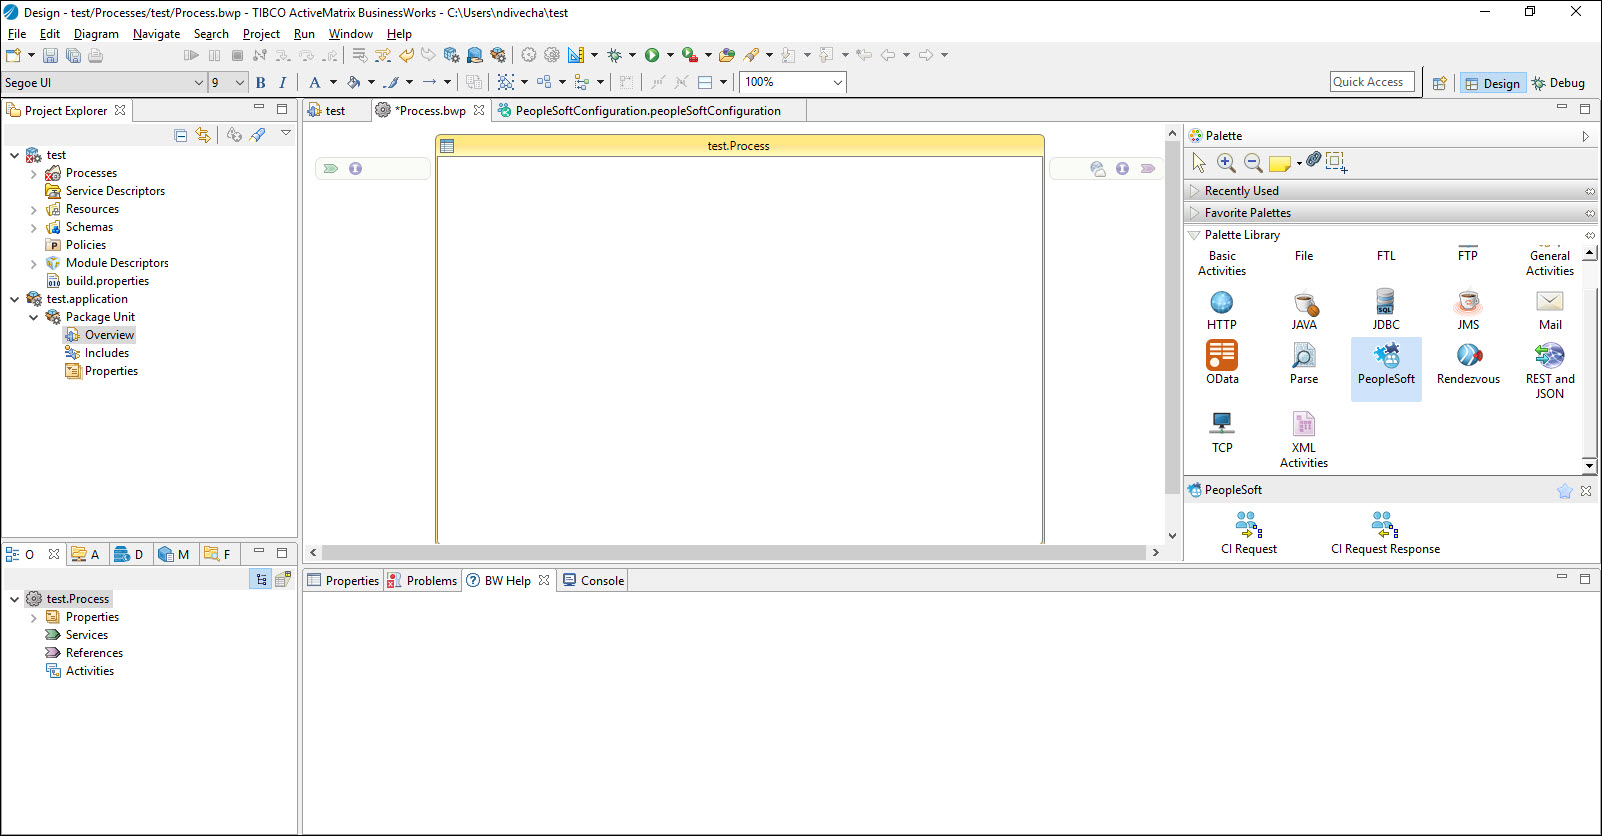
Task: Collapse all in Project Explorer
Action: [181, 135]
